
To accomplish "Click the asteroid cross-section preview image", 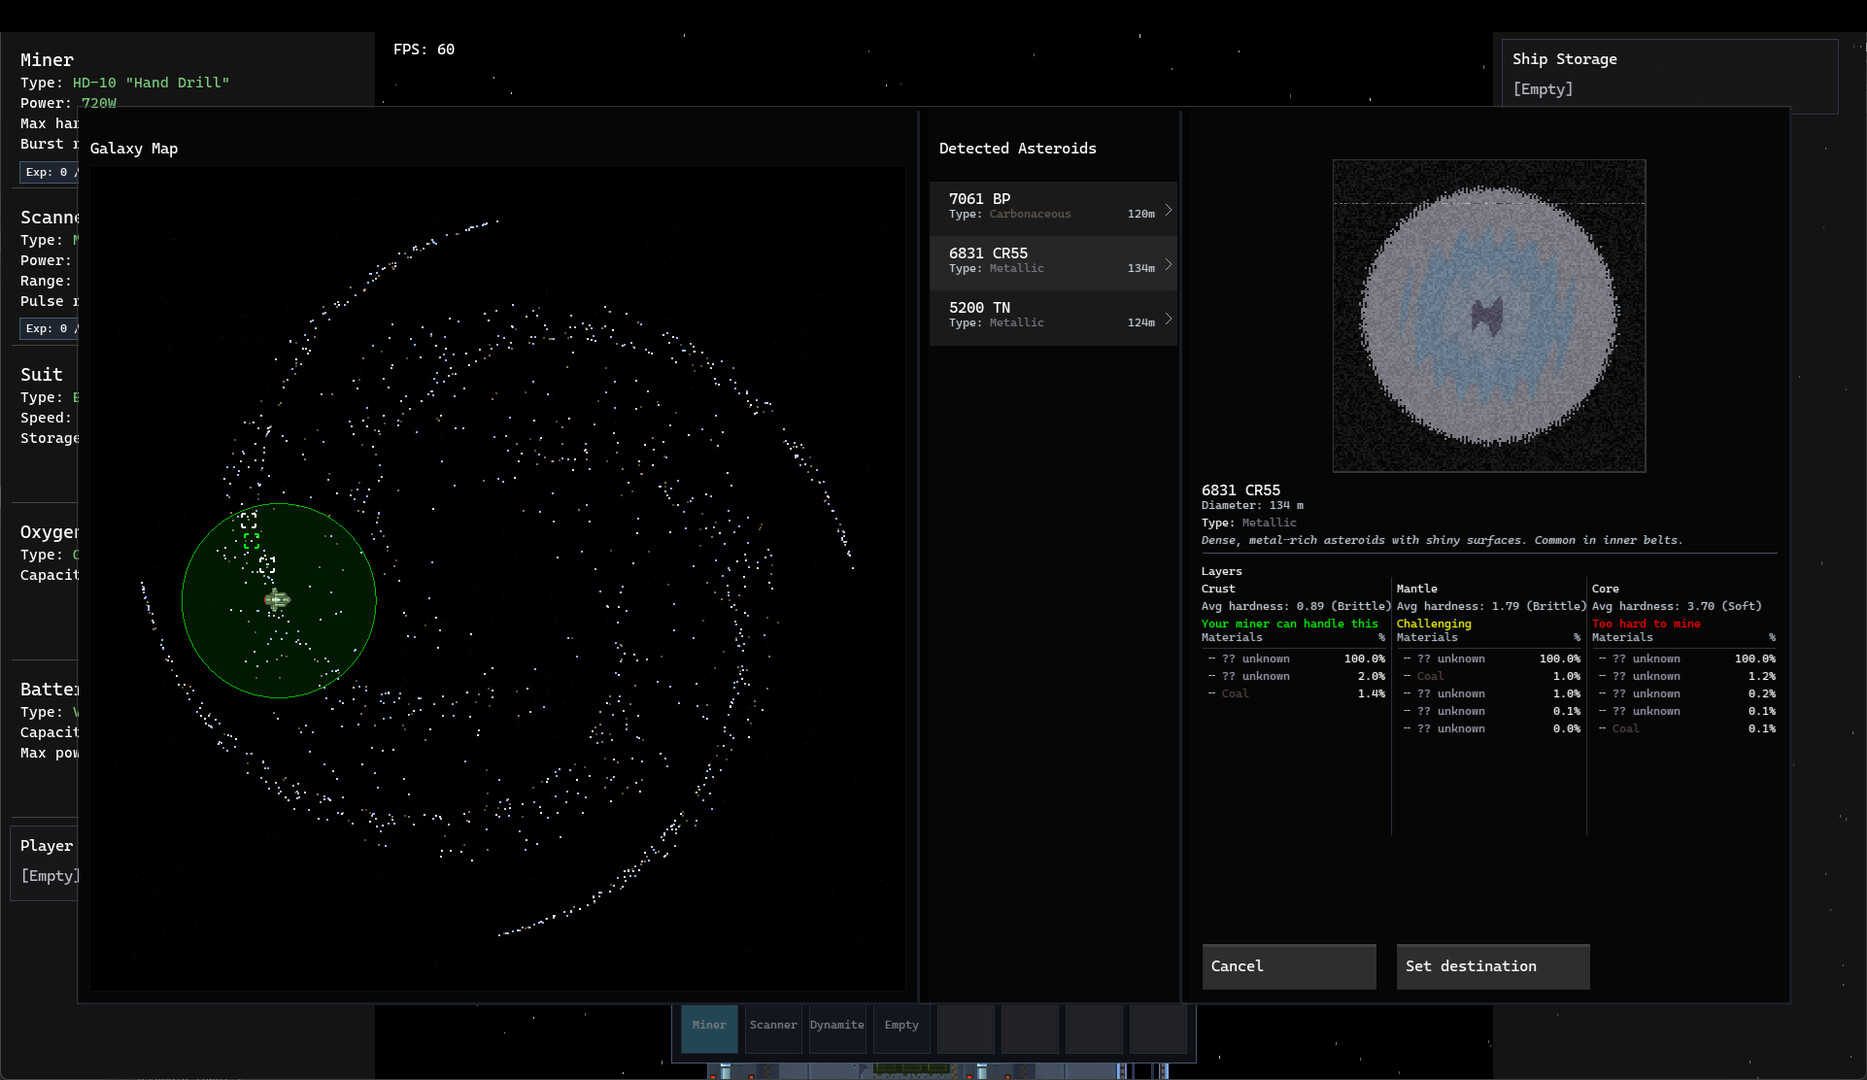I will [x=1488, y=316].
